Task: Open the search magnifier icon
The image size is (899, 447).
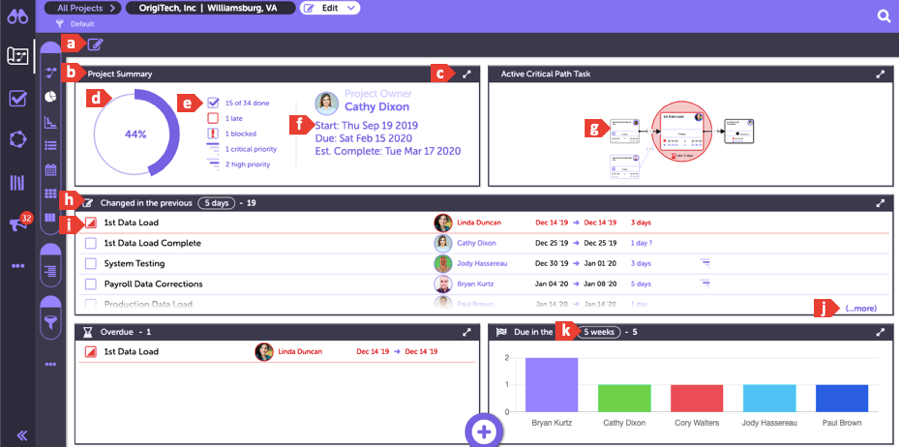Action: pos(883,16)
